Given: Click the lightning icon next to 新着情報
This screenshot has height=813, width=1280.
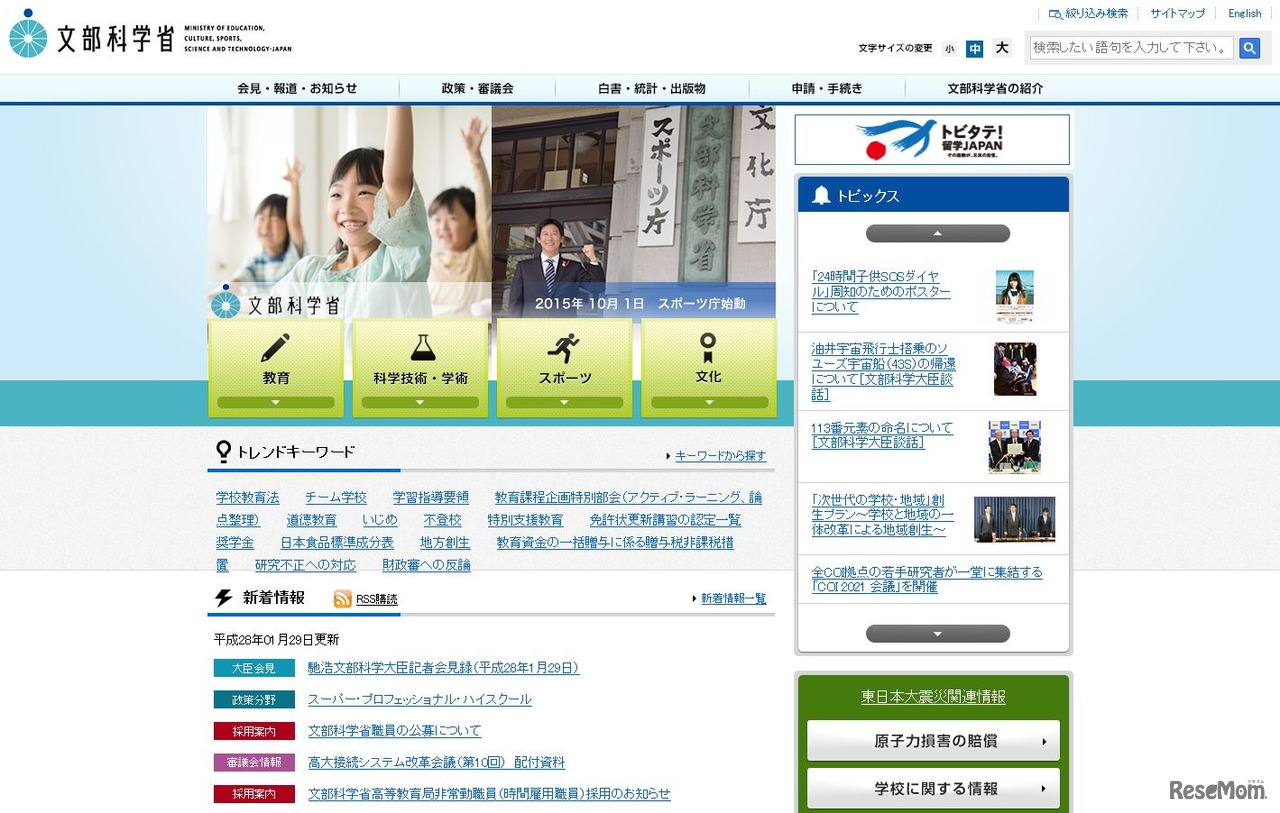Looking at the screenshot, I should coord(223,598).
